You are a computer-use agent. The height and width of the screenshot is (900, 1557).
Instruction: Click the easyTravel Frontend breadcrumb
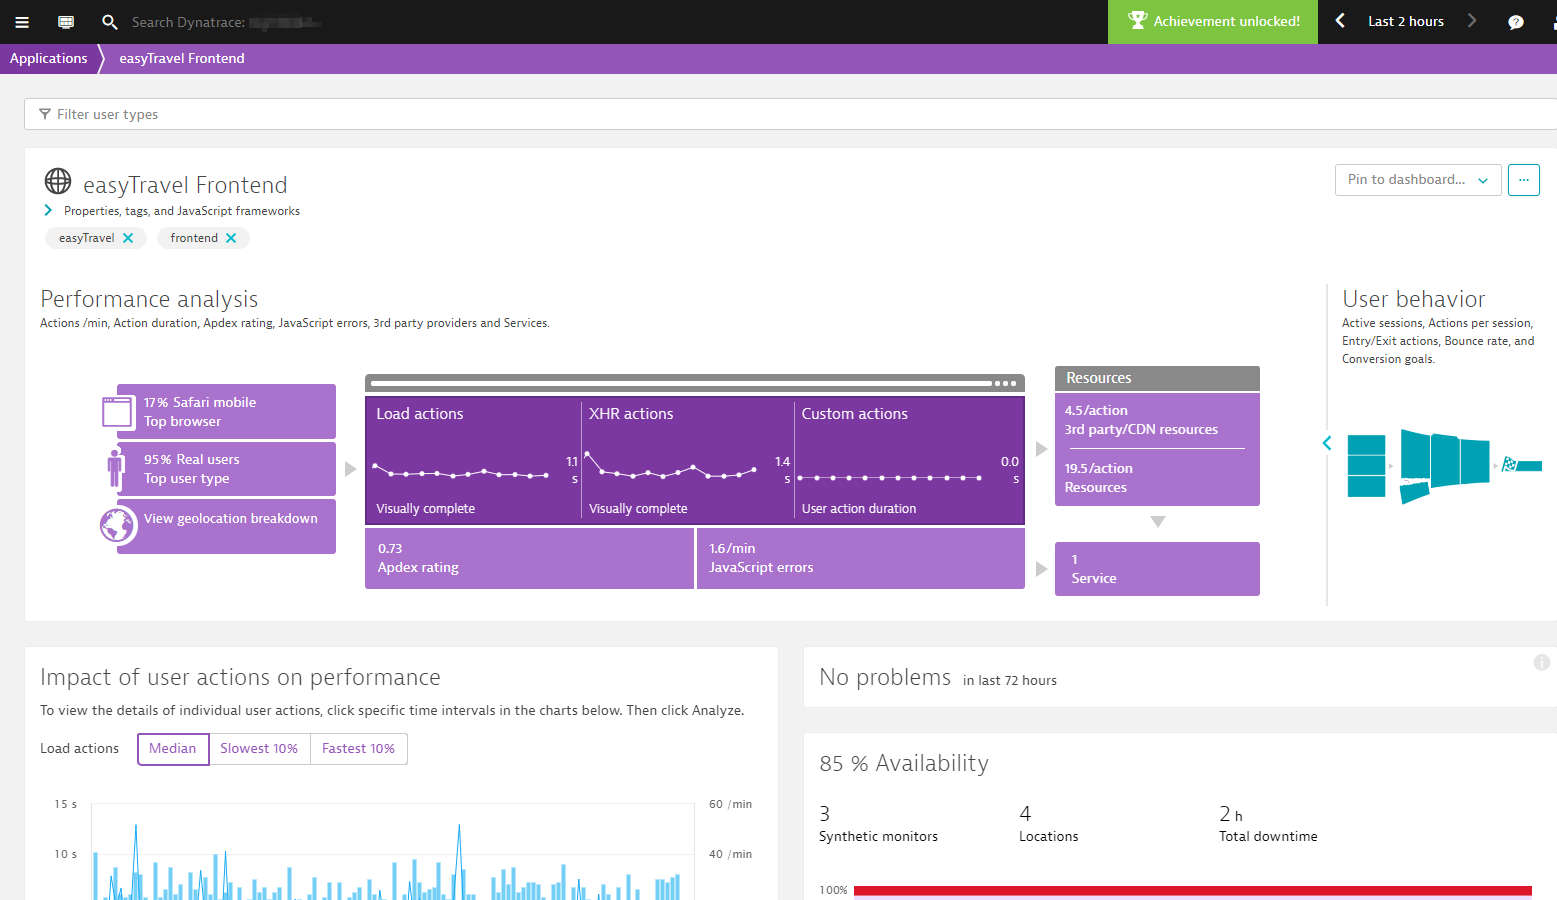pos(182,58)
